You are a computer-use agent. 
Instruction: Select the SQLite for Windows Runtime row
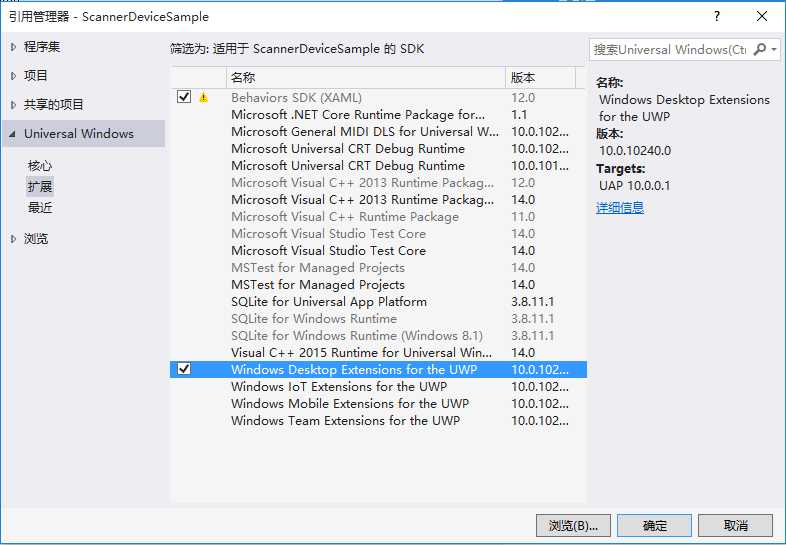pos(378,319)
